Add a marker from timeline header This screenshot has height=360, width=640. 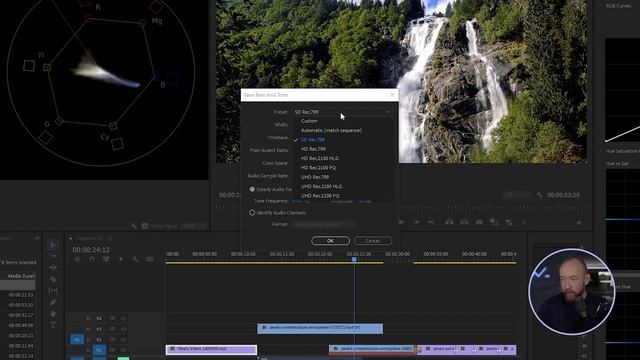(x=120, y=259)
